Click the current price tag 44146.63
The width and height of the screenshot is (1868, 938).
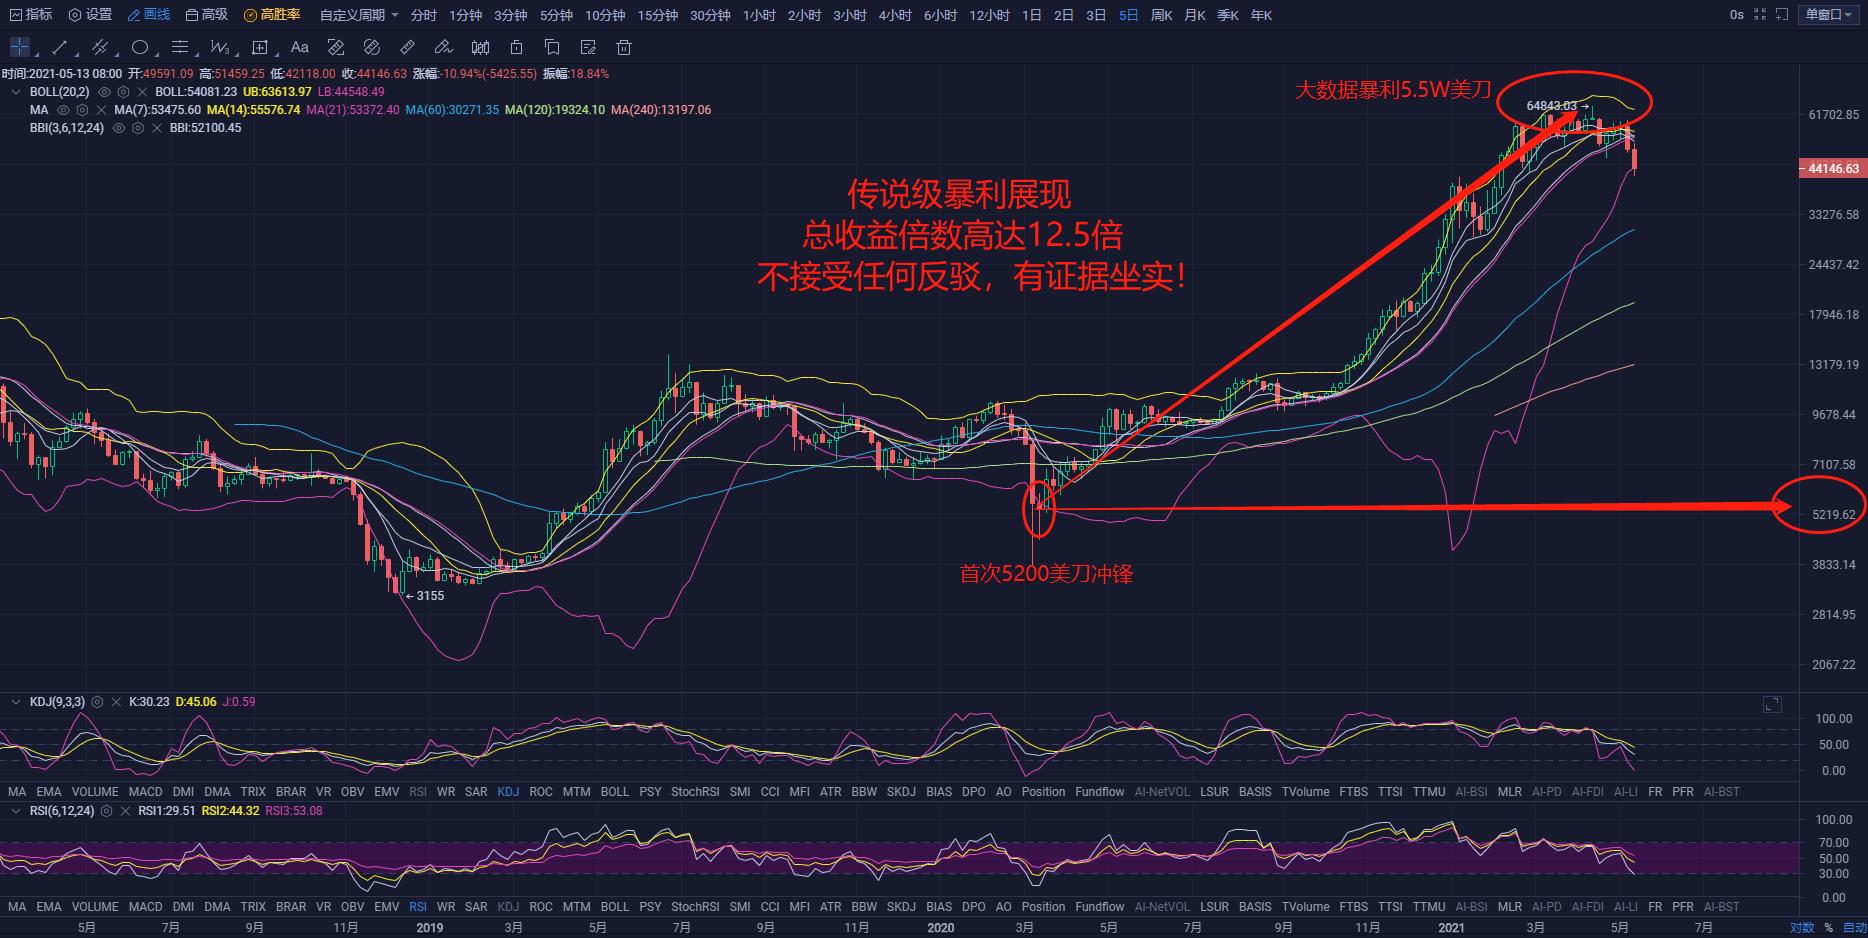coord(1832,169)
